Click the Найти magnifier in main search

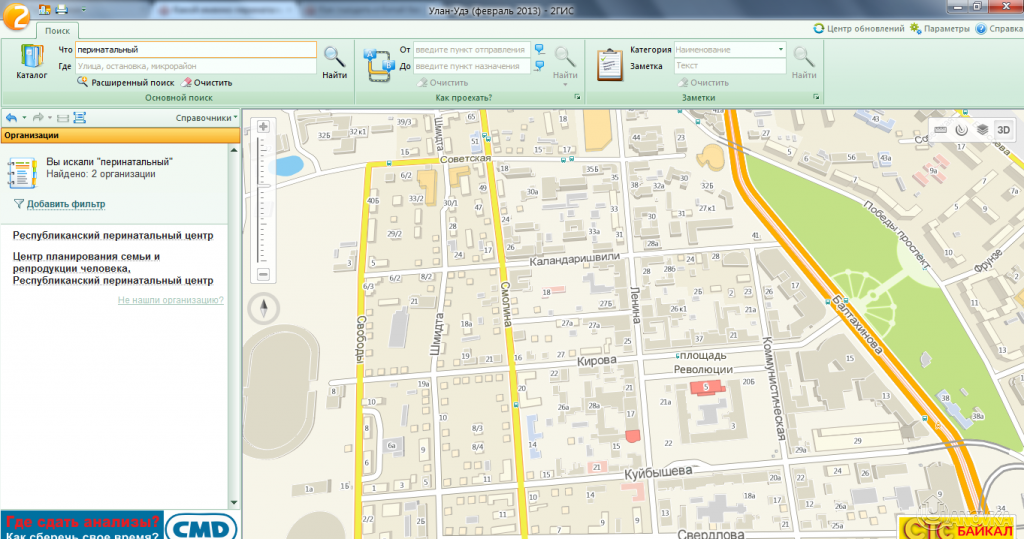click(x=334, y=60)
